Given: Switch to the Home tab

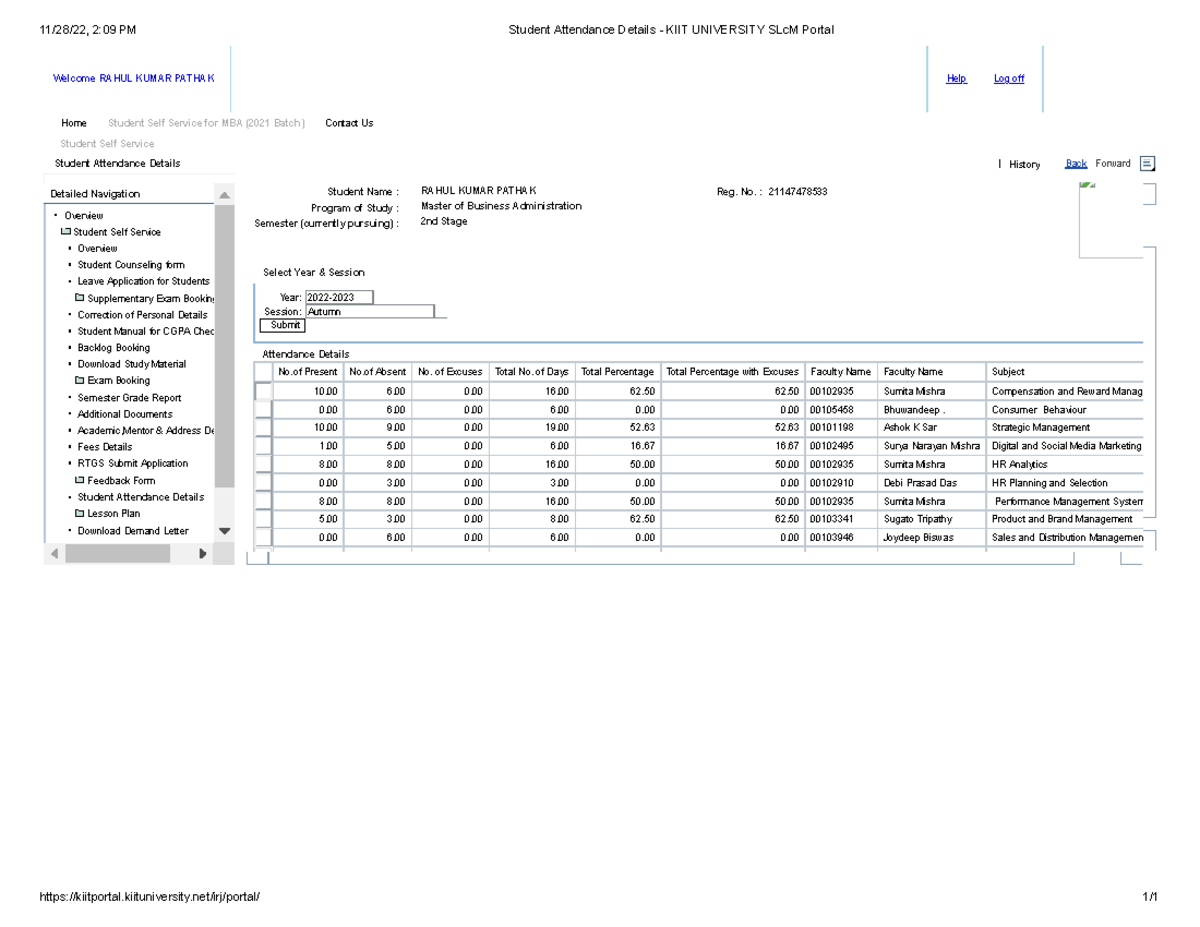Looking at the screenshot, I should 73,122.
